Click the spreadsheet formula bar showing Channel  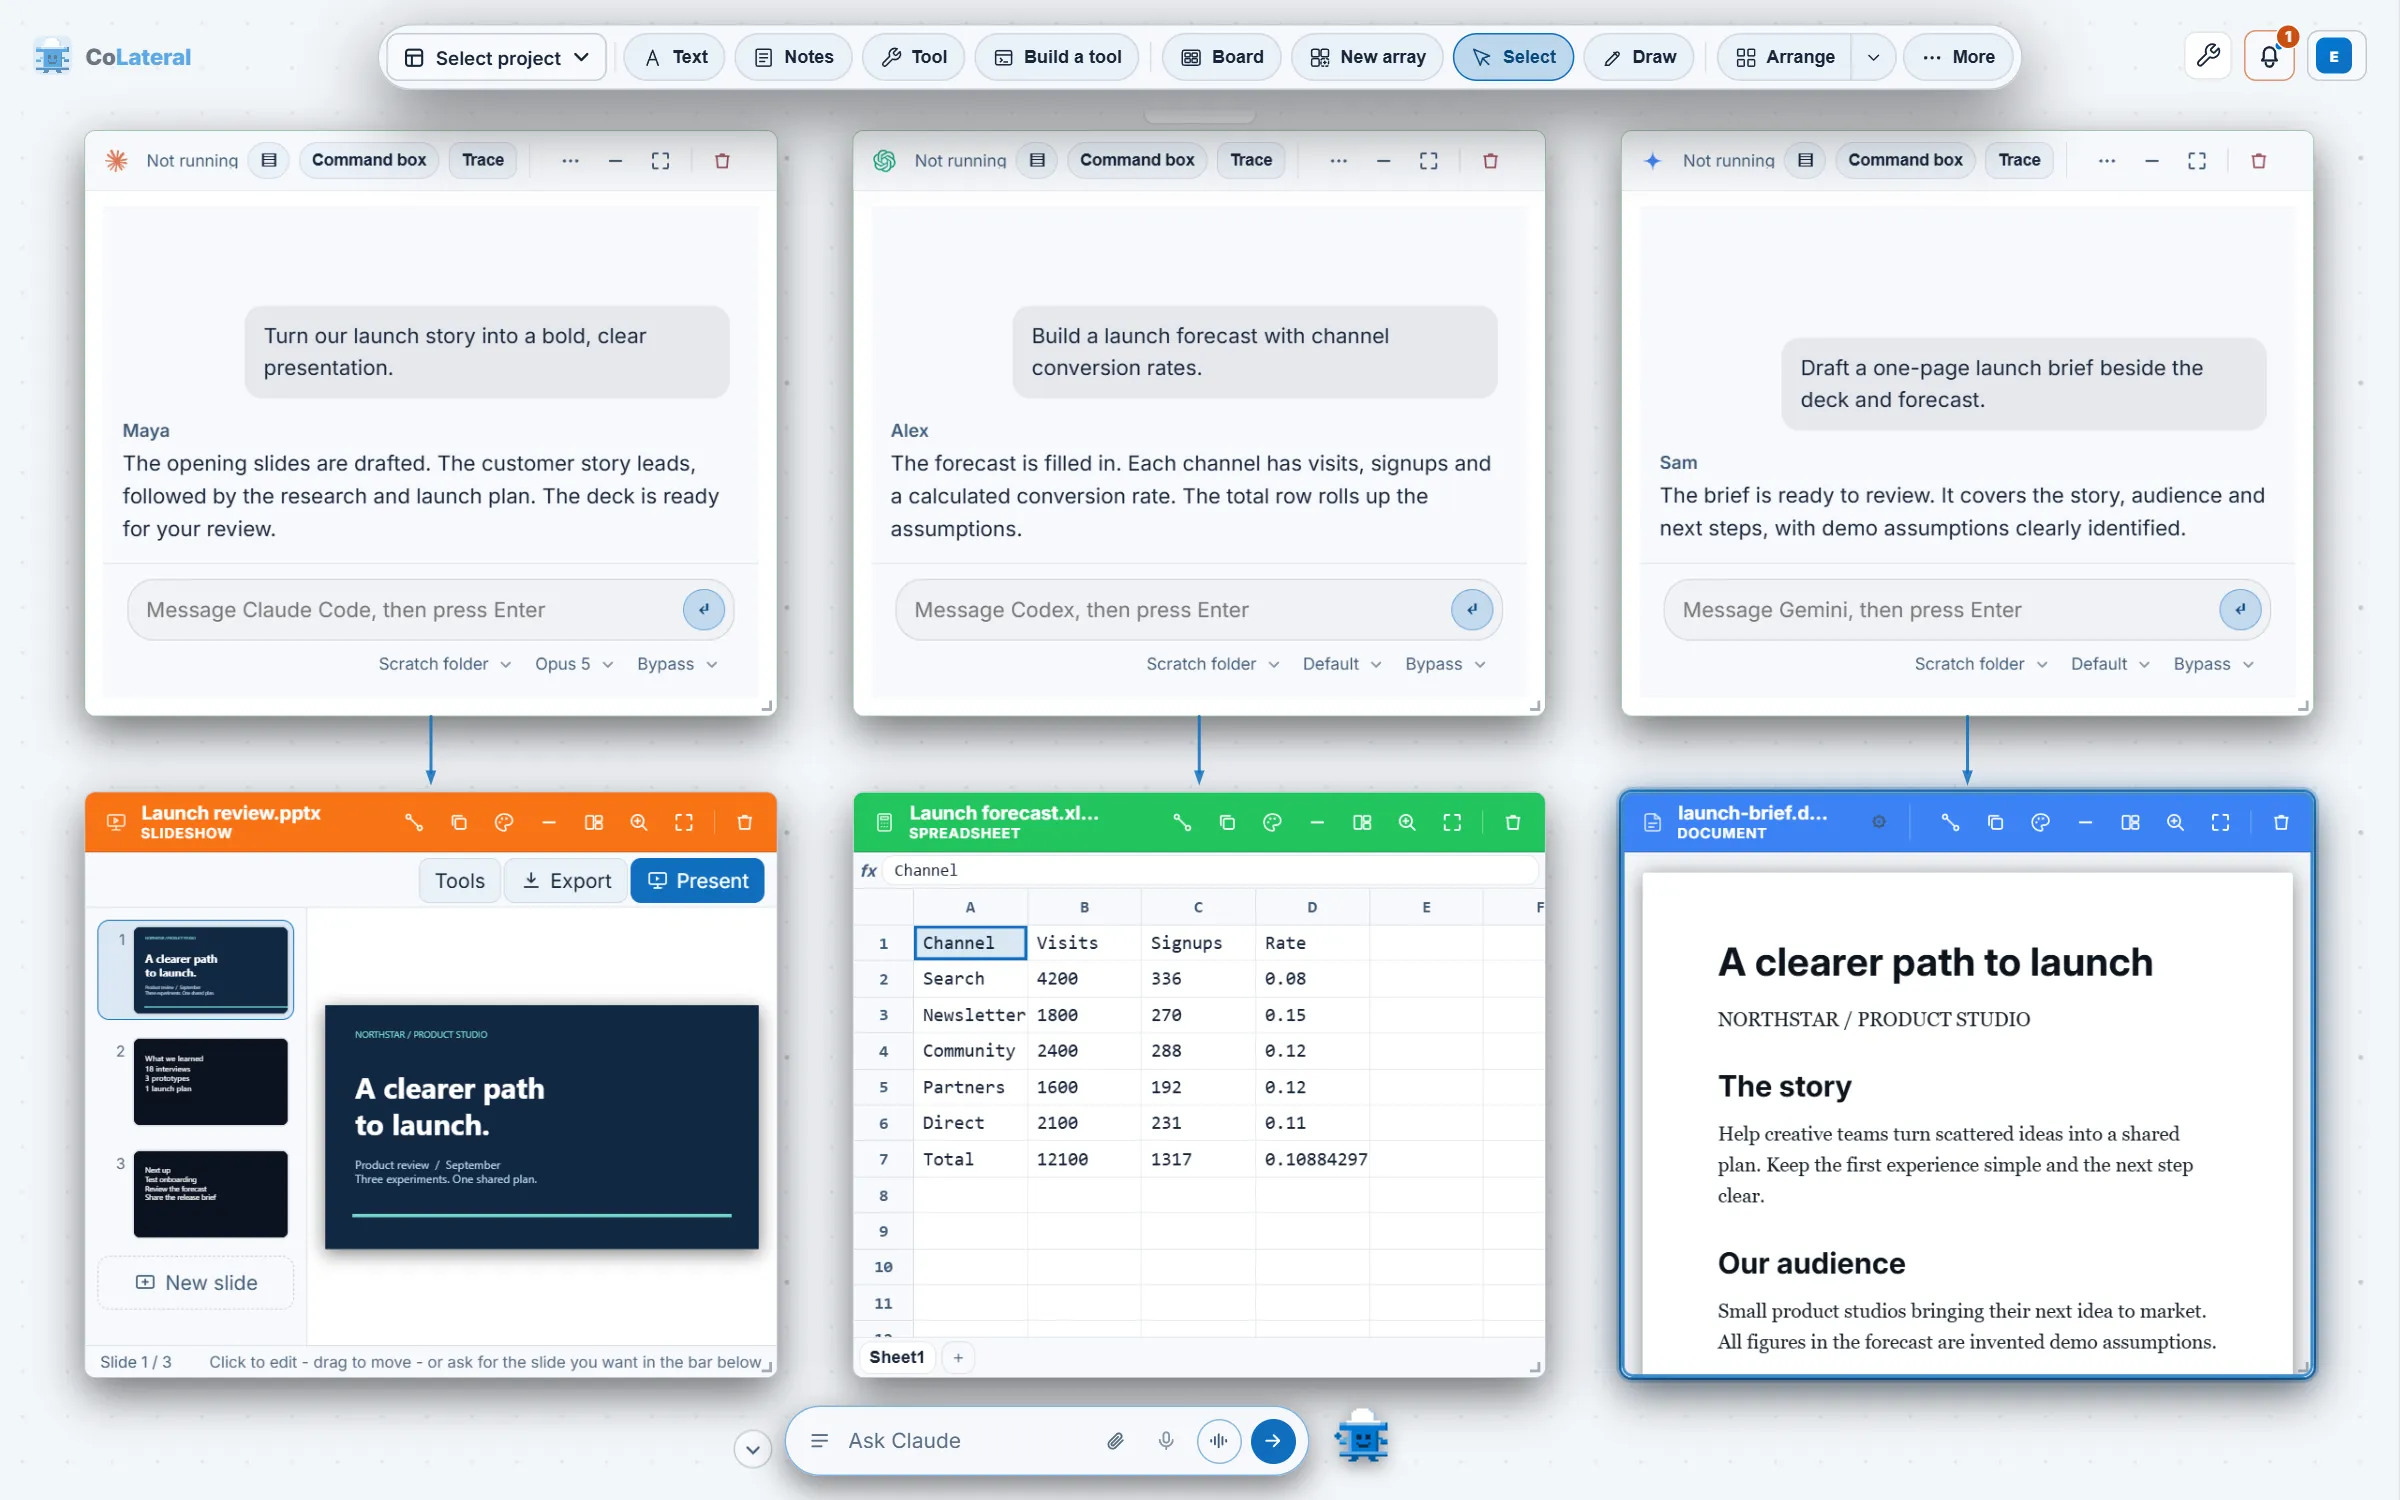pos(1210,870)
